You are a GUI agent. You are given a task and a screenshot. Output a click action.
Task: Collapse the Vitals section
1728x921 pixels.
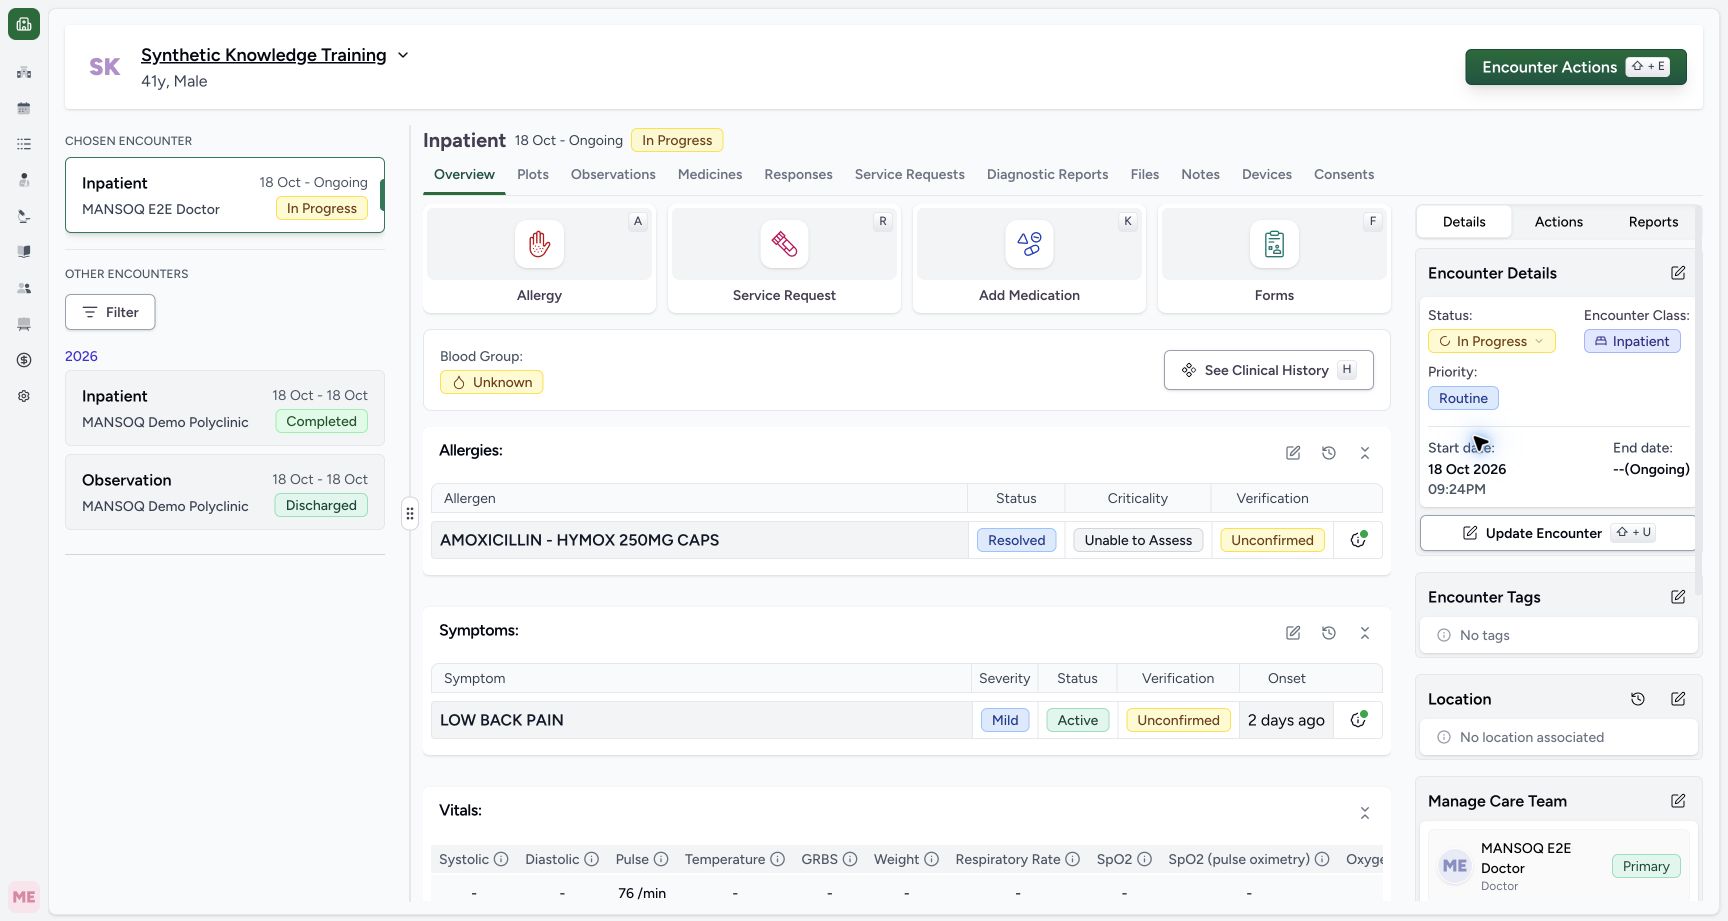tap(1365, 813)
